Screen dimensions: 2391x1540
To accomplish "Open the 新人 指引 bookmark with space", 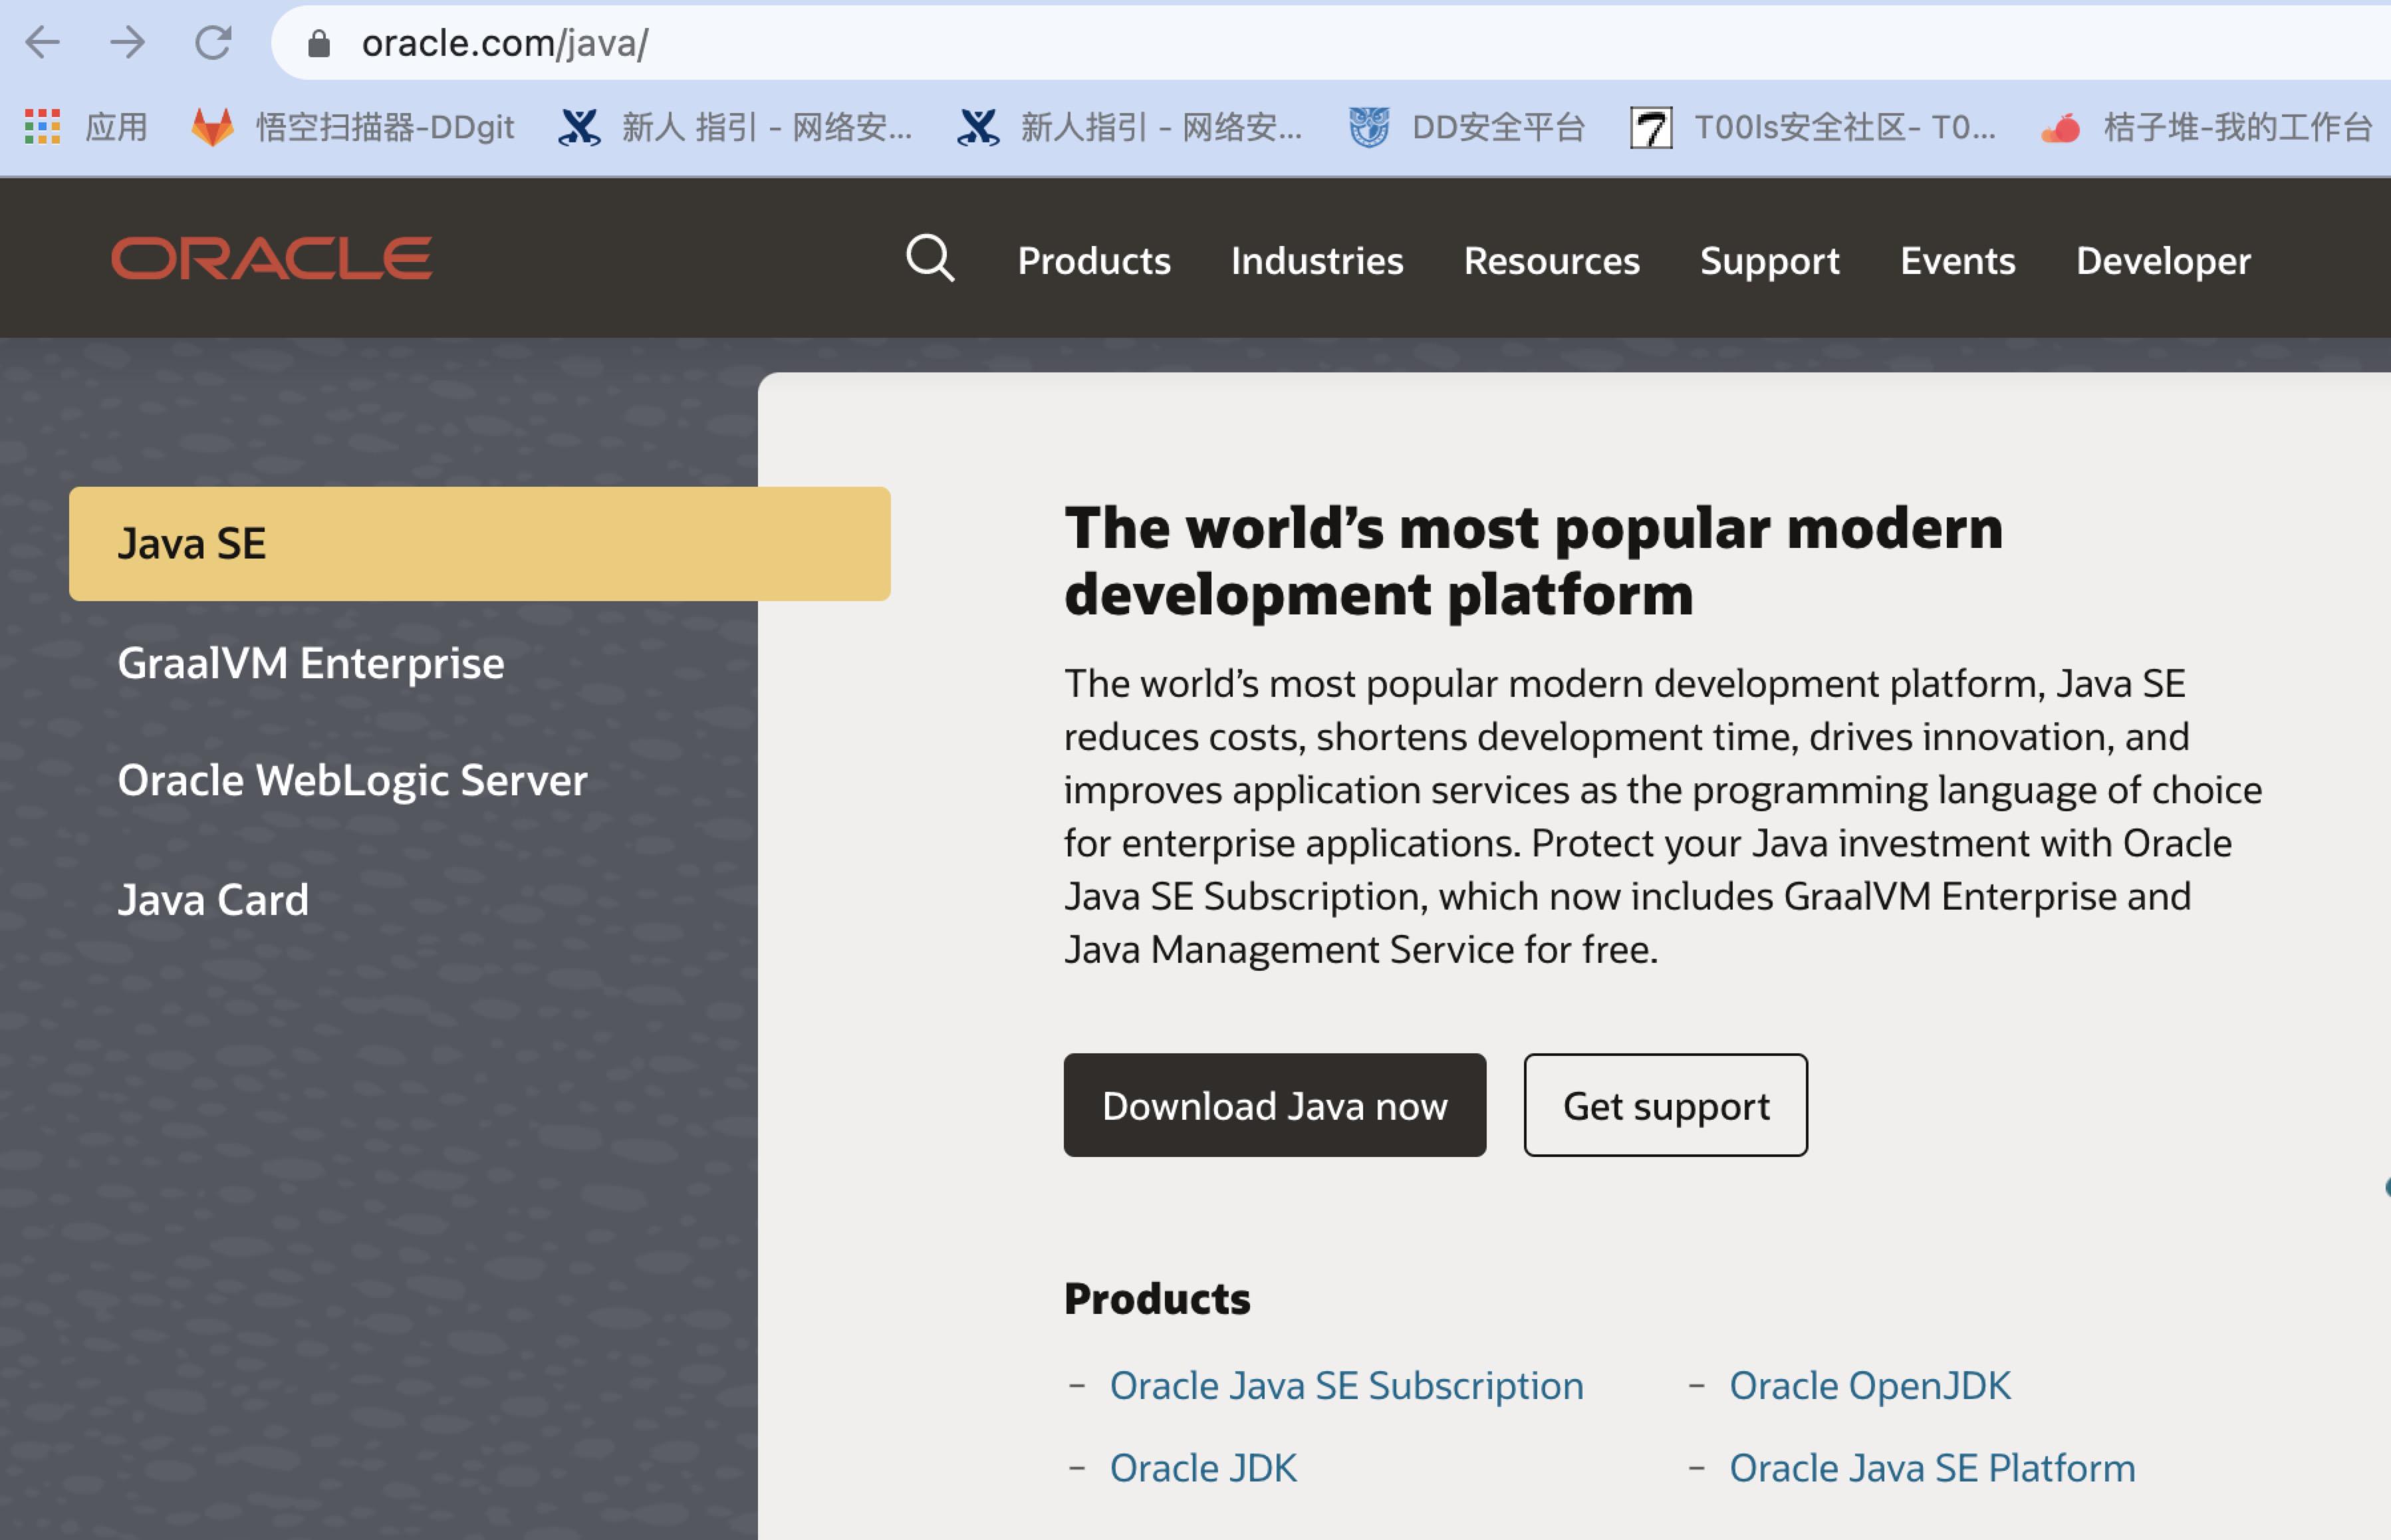I will click(735, 127).
